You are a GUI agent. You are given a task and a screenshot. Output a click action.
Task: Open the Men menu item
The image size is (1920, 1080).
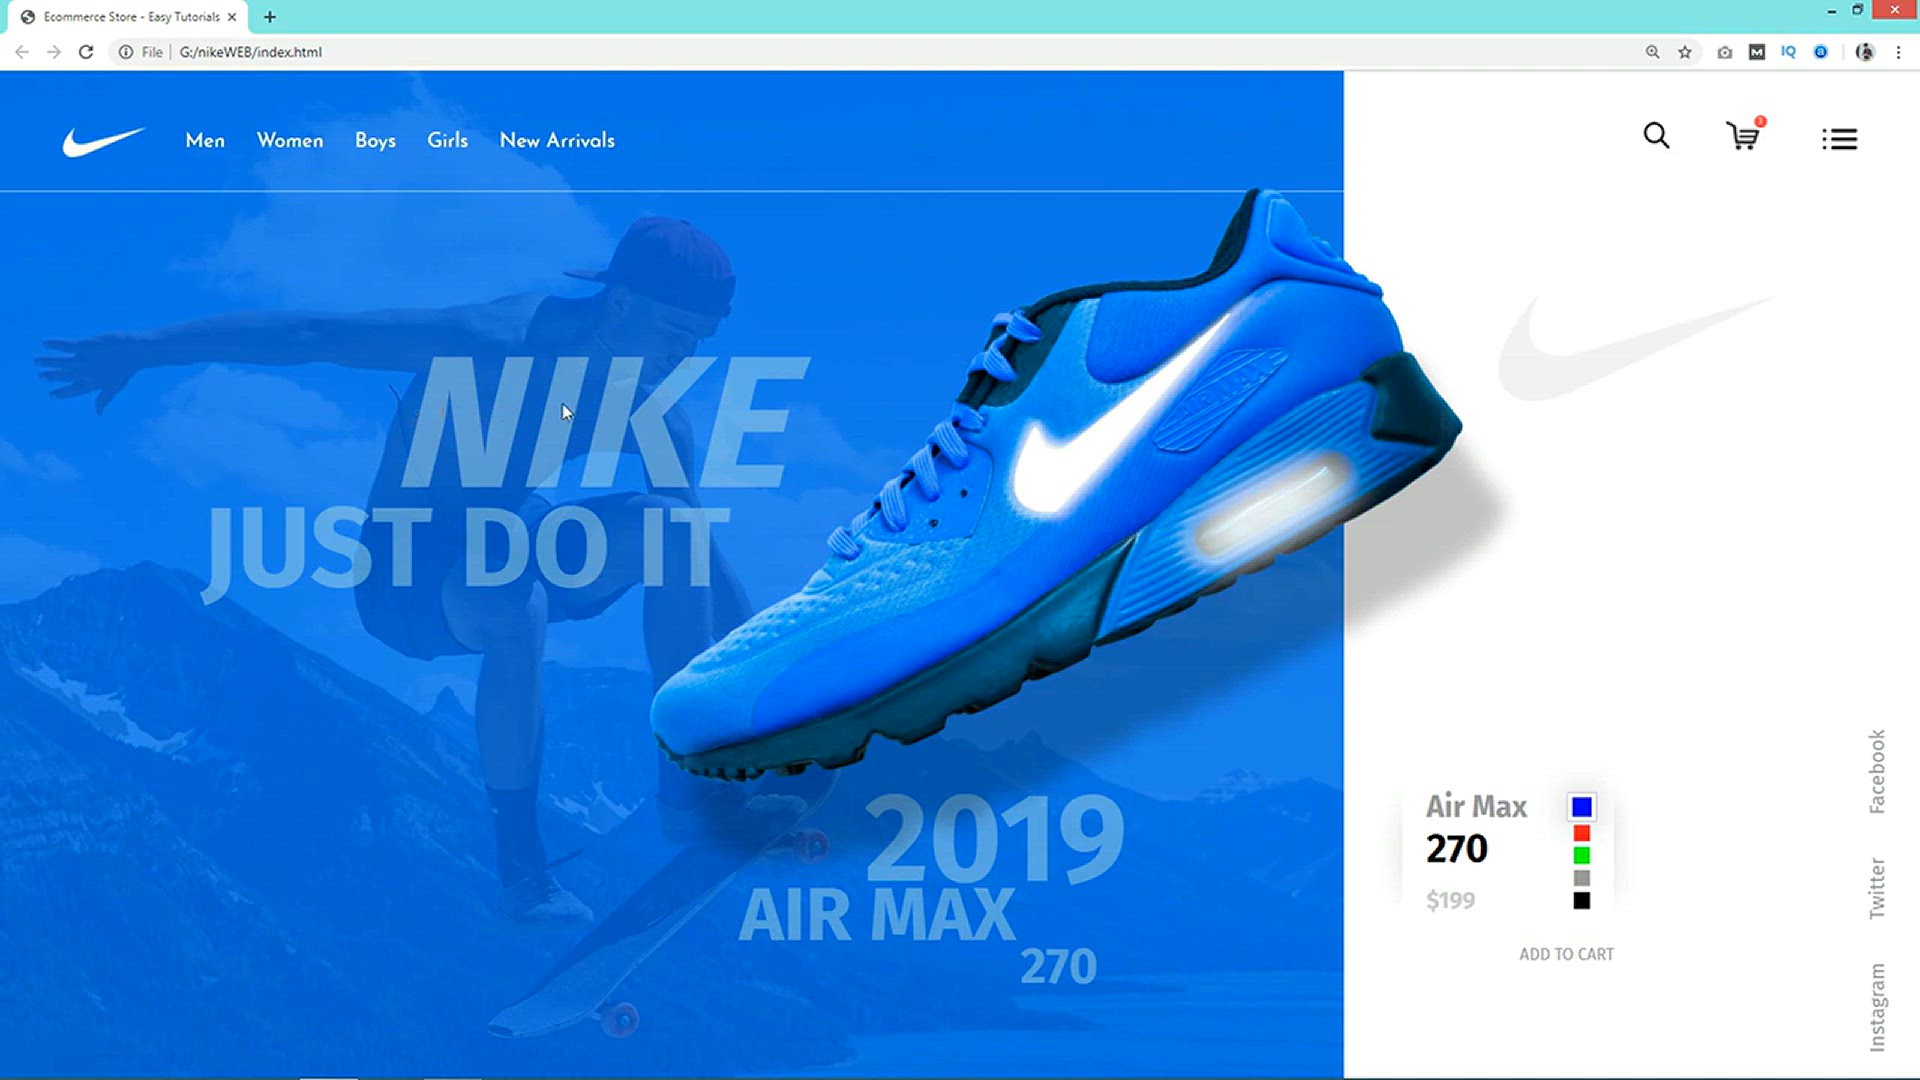205,141
